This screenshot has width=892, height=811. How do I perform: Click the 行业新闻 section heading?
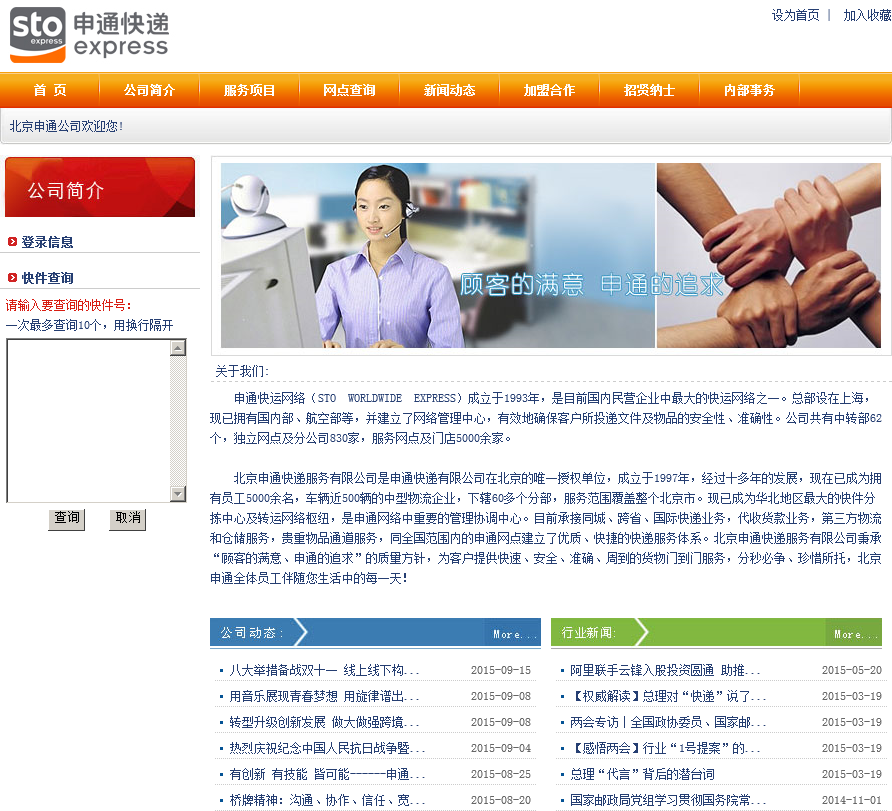click(x=588, y=633)
